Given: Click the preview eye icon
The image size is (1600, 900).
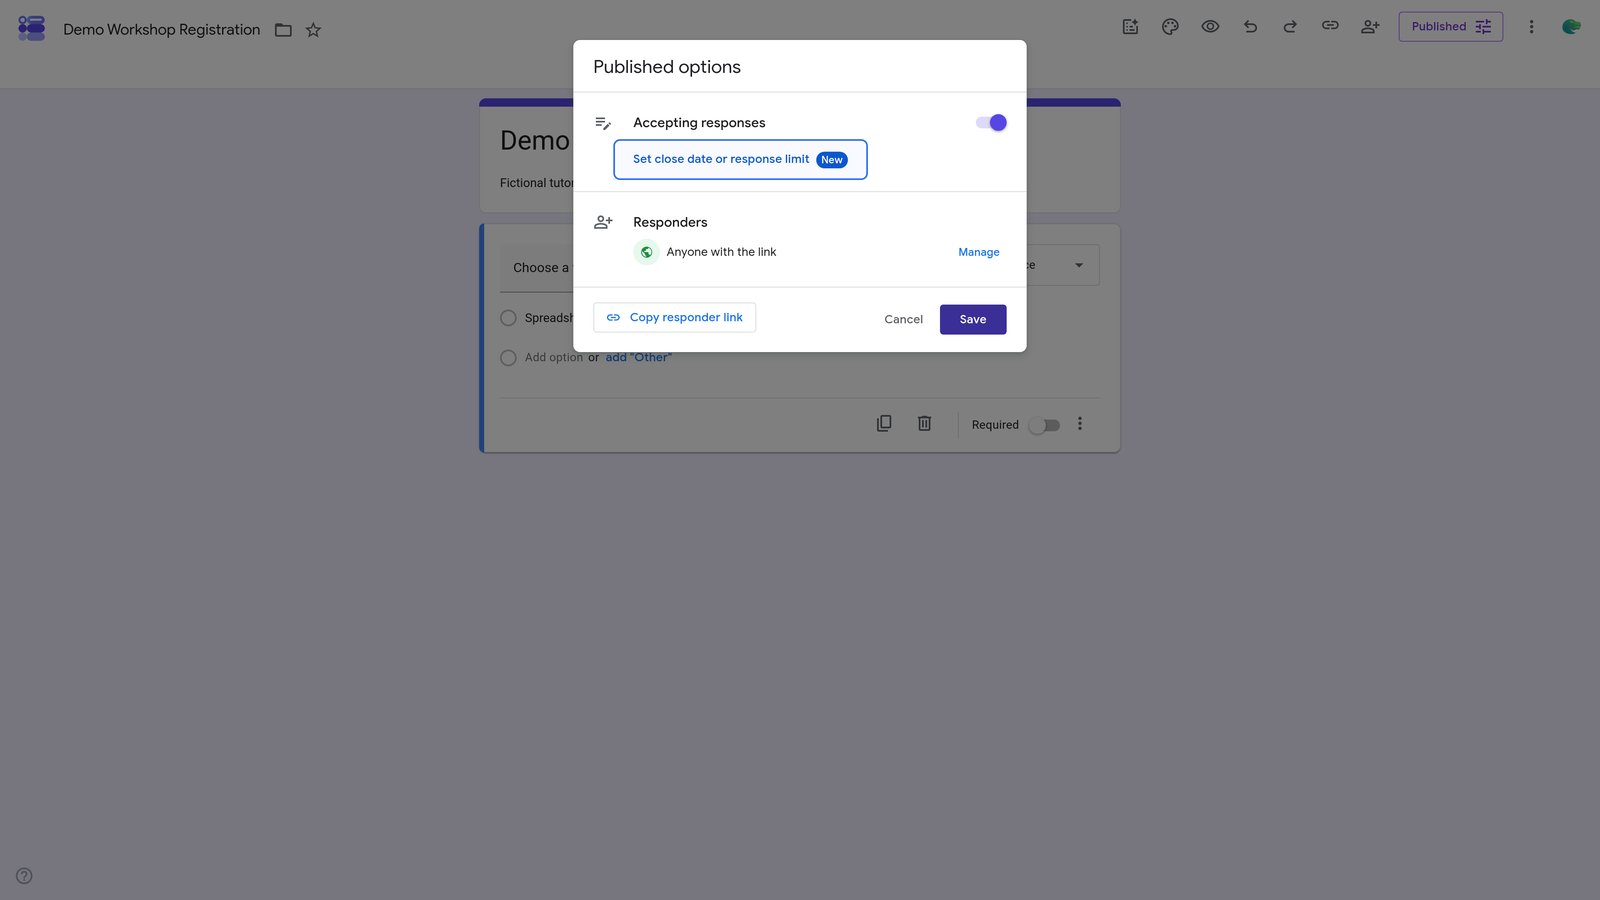Looking at the screenshot, I should point(1210,27).
